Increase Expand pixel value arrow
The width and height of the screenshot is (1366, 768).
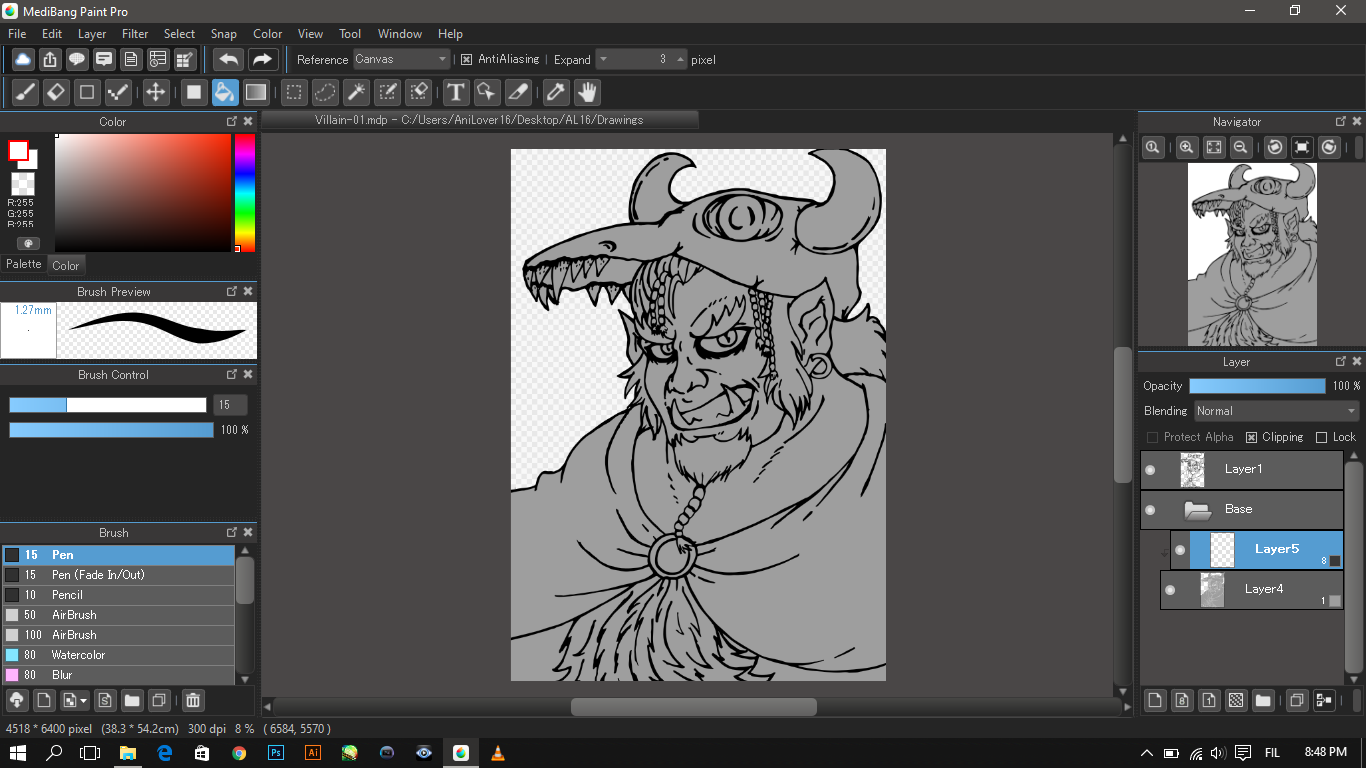681,59
